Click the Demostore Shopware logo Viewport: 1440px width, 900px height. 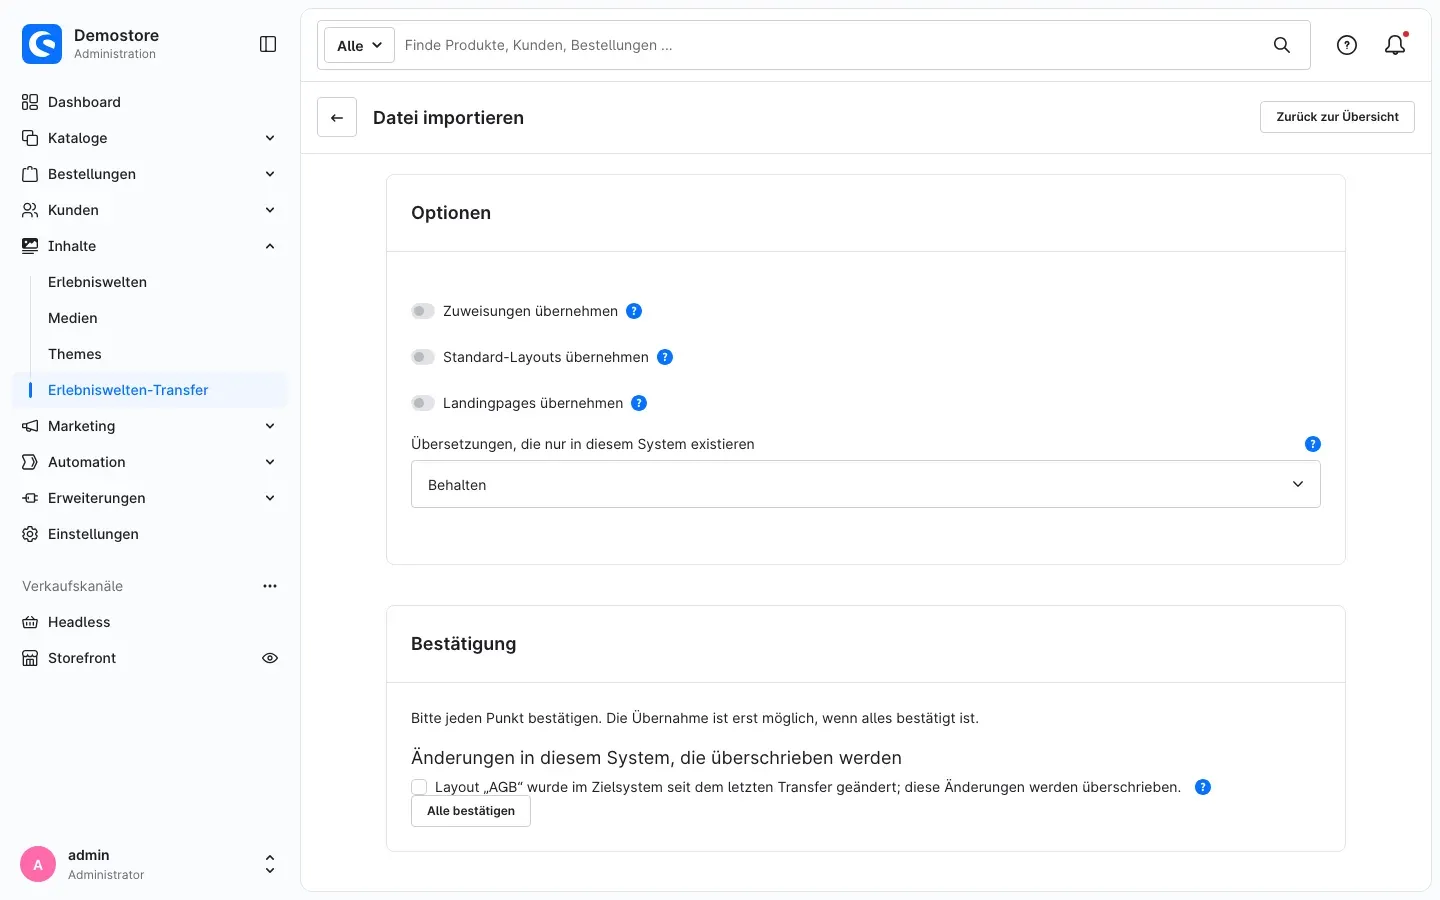[x=42, y=44]
